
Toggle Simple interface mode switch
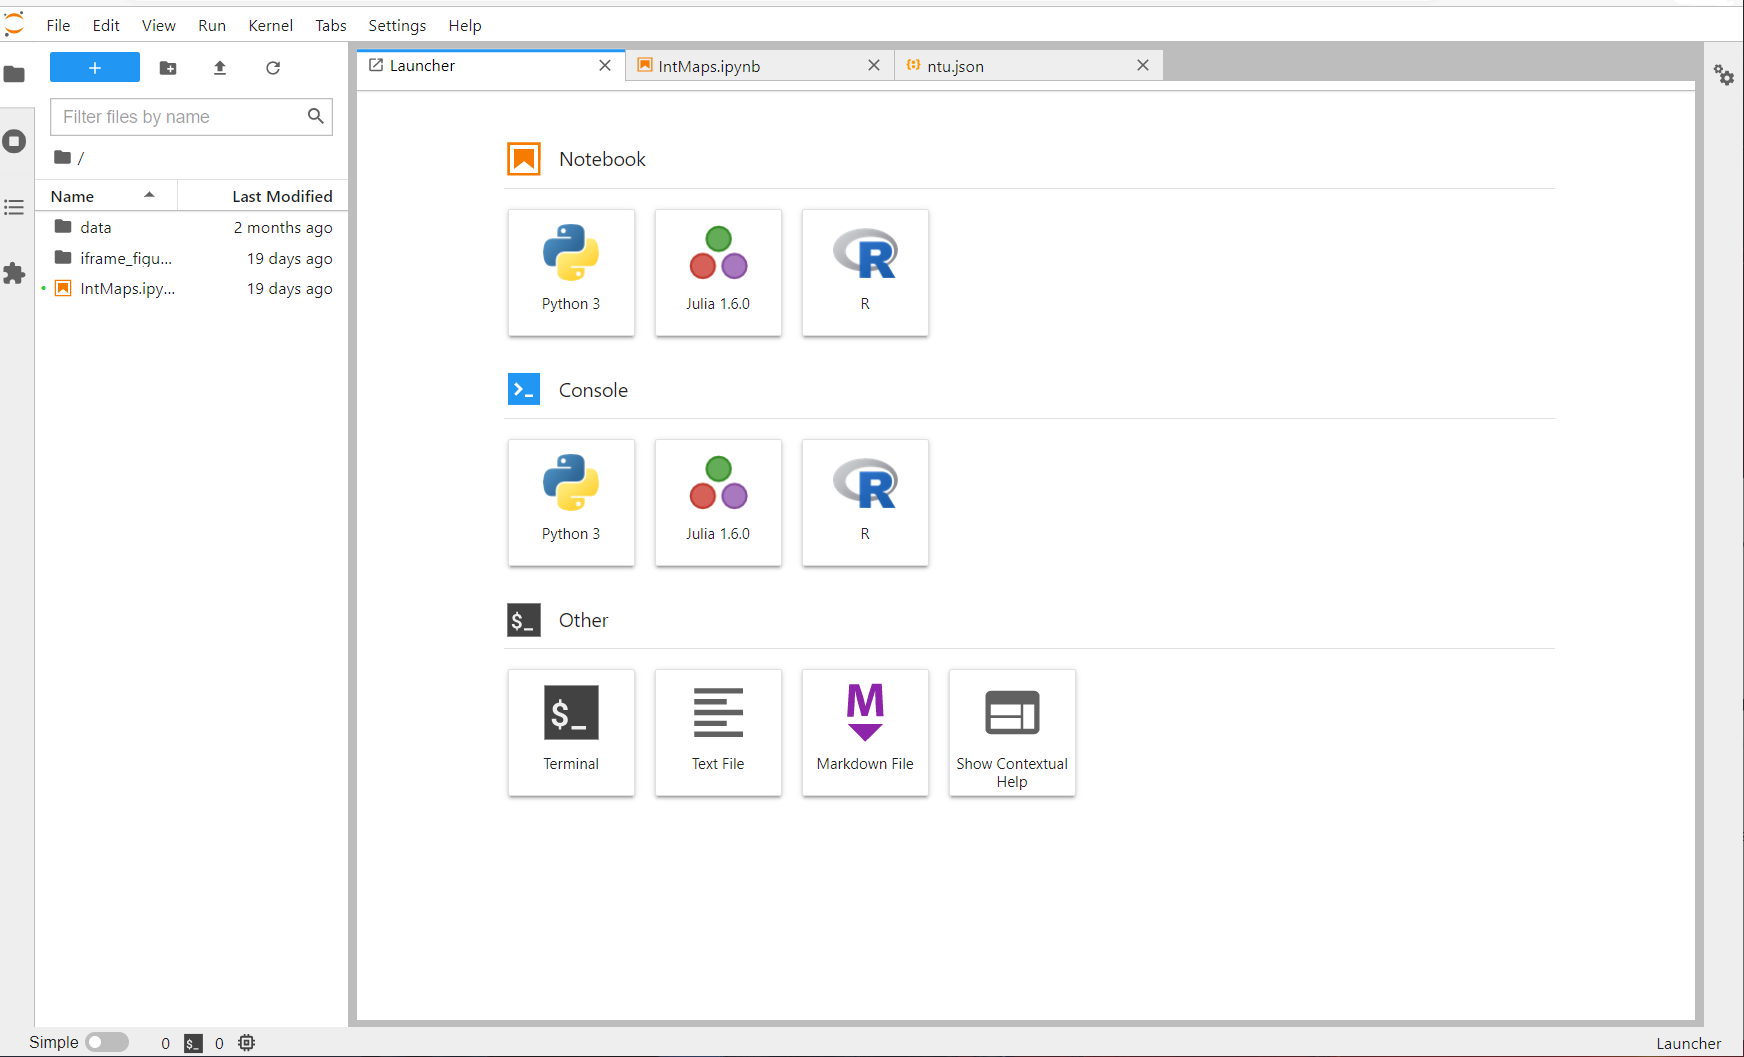[x=107, y=1042]
